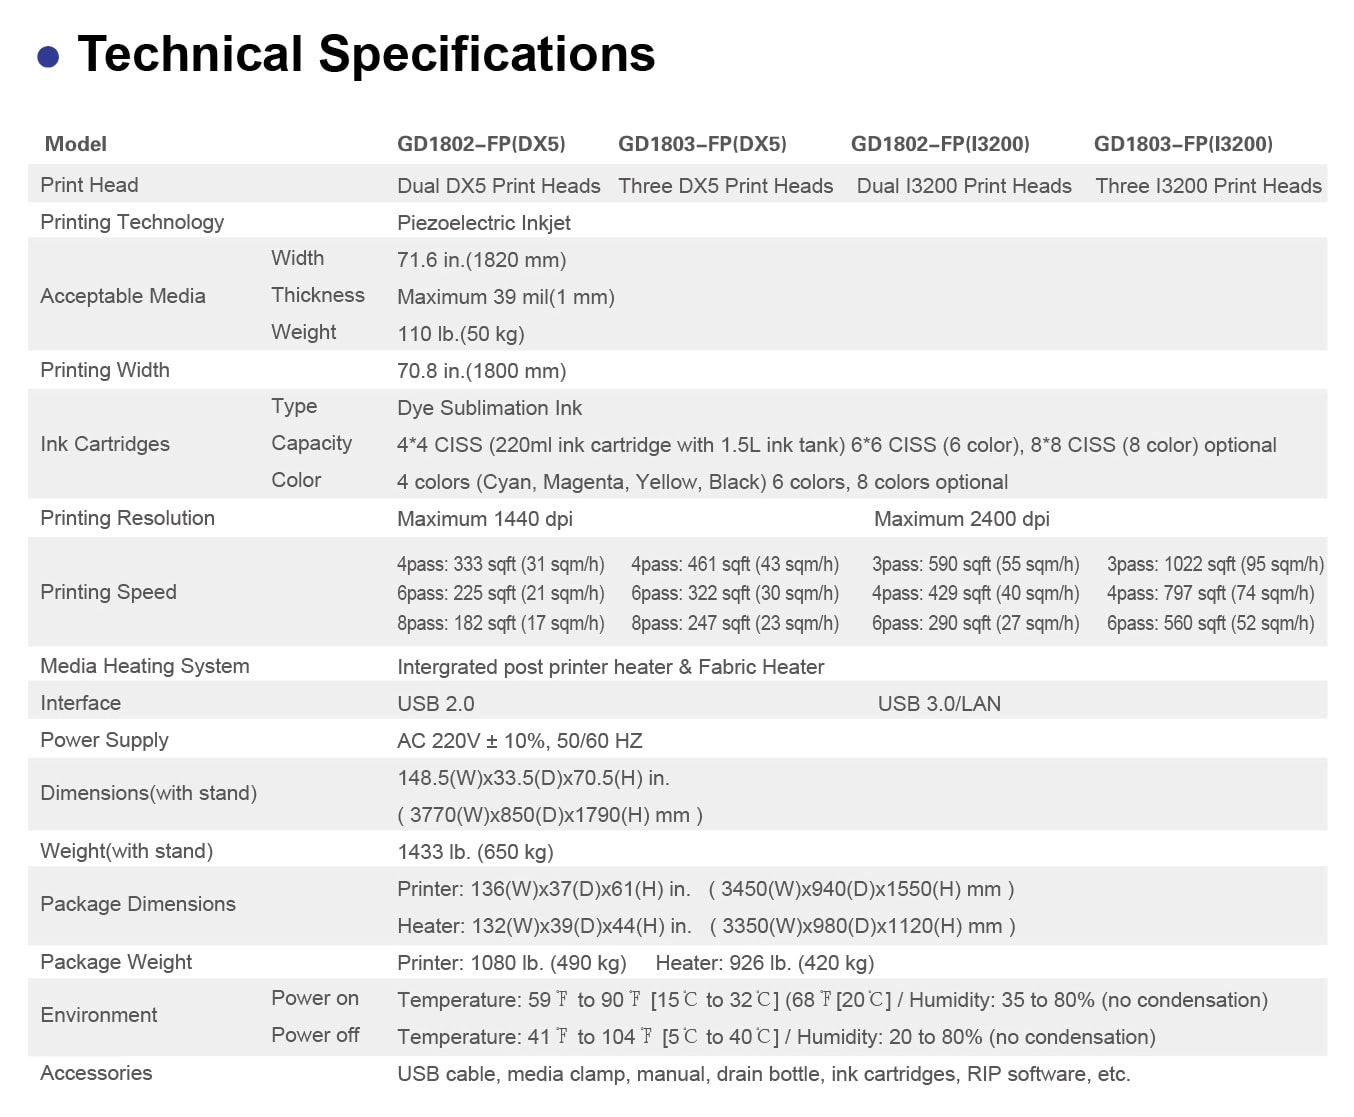
Task: Select the Piezoelectric Inkjet text
Action: (x=484, y=223)
